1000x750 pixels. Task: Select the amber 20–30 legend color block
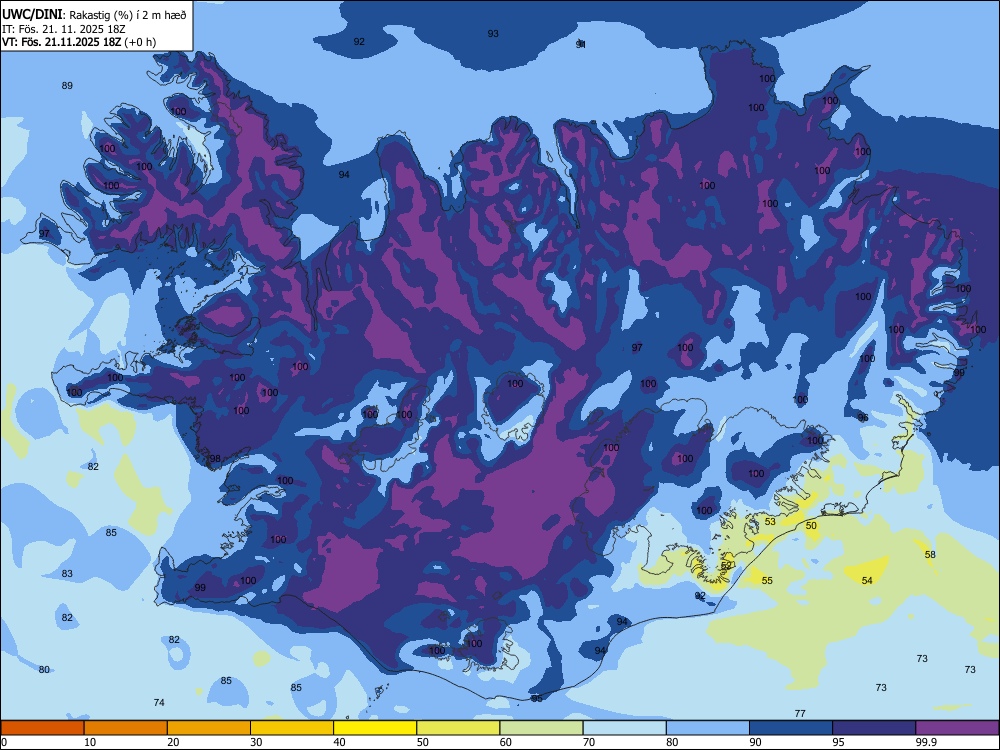click(209, 728)
